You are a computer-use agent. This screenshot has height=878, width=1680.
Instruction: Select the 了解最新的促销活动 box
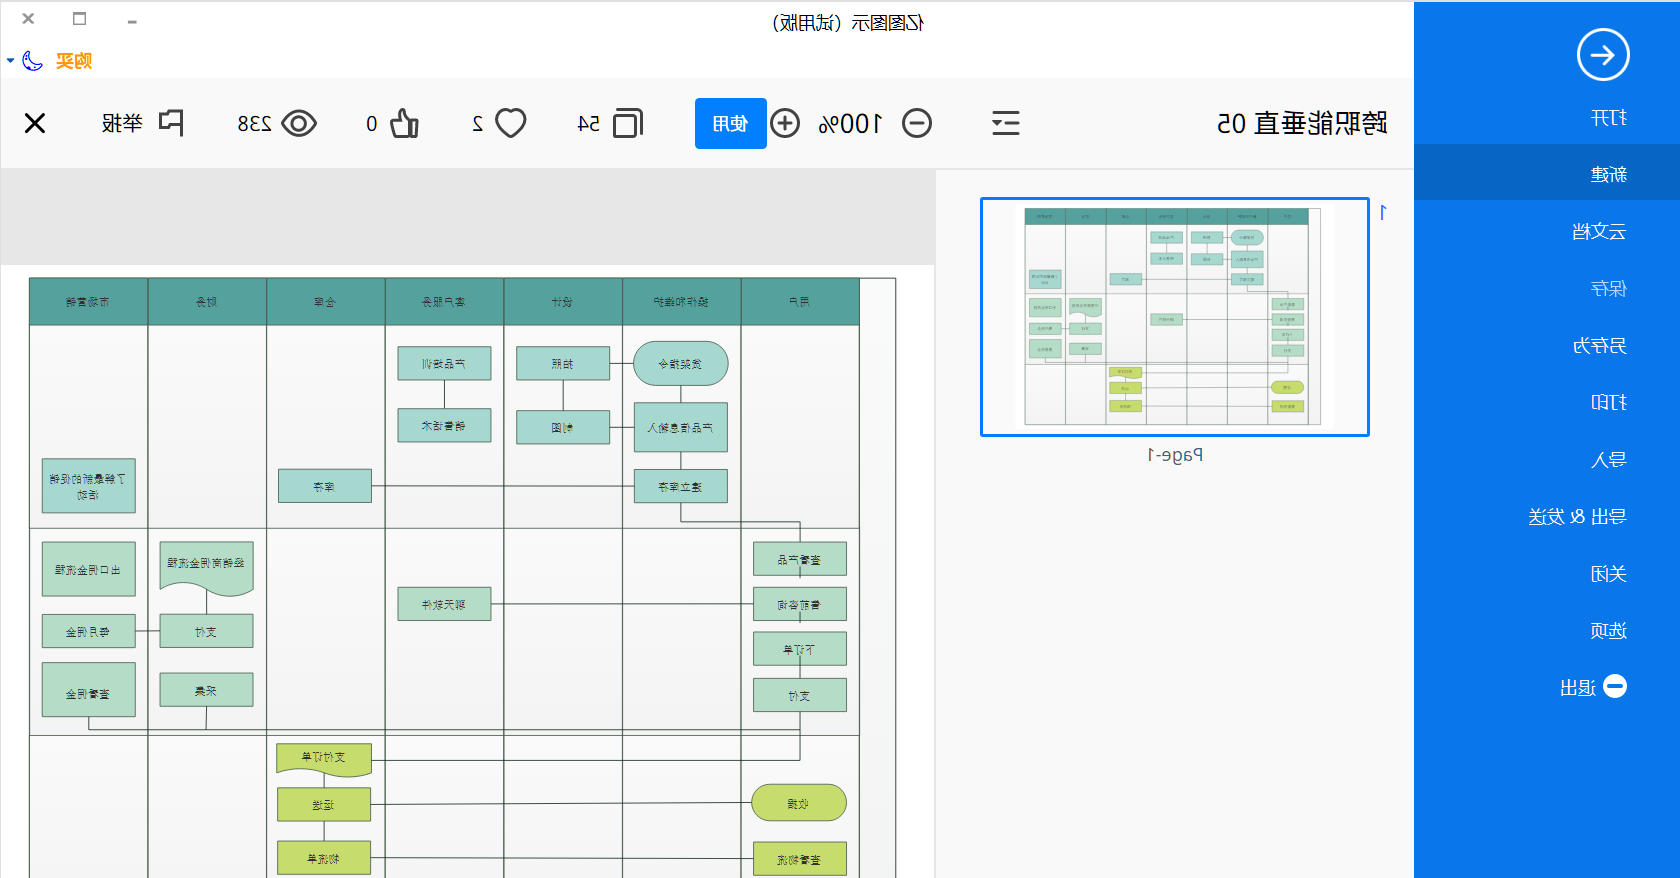(89, 486)
